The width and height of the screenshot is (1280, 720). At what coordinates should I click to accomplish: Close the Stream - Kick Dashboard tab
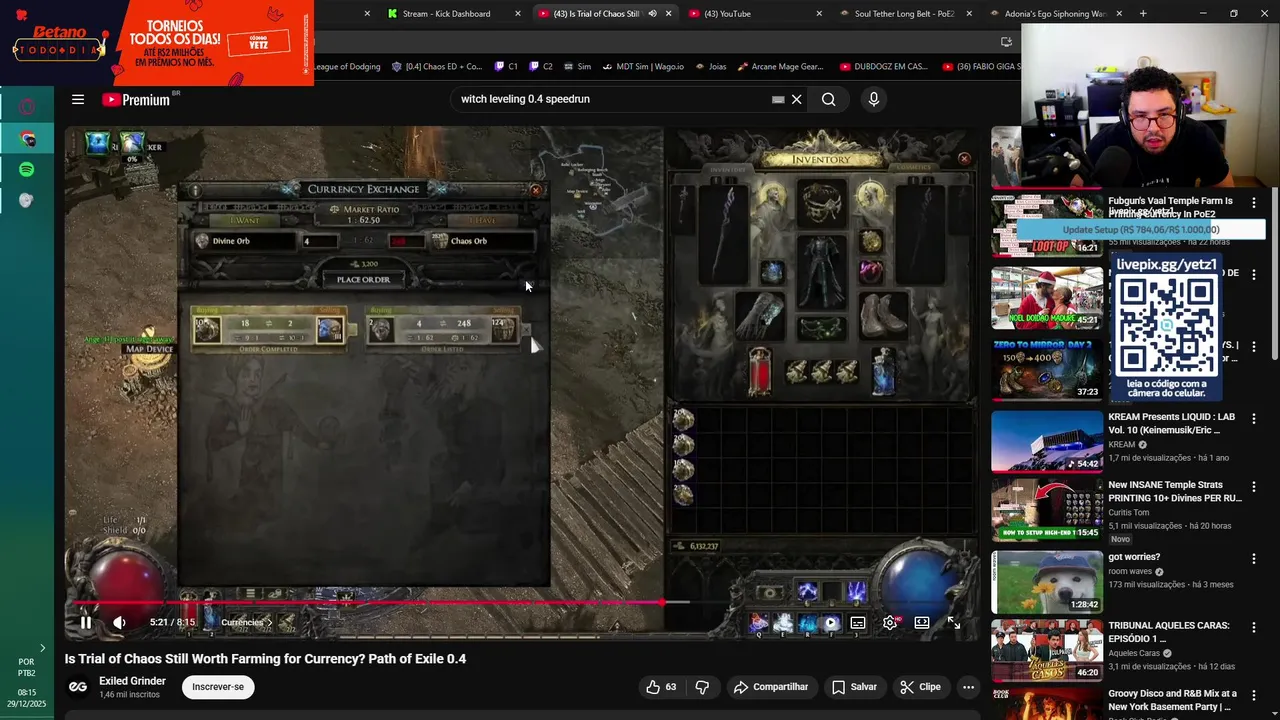pos(517,14)
